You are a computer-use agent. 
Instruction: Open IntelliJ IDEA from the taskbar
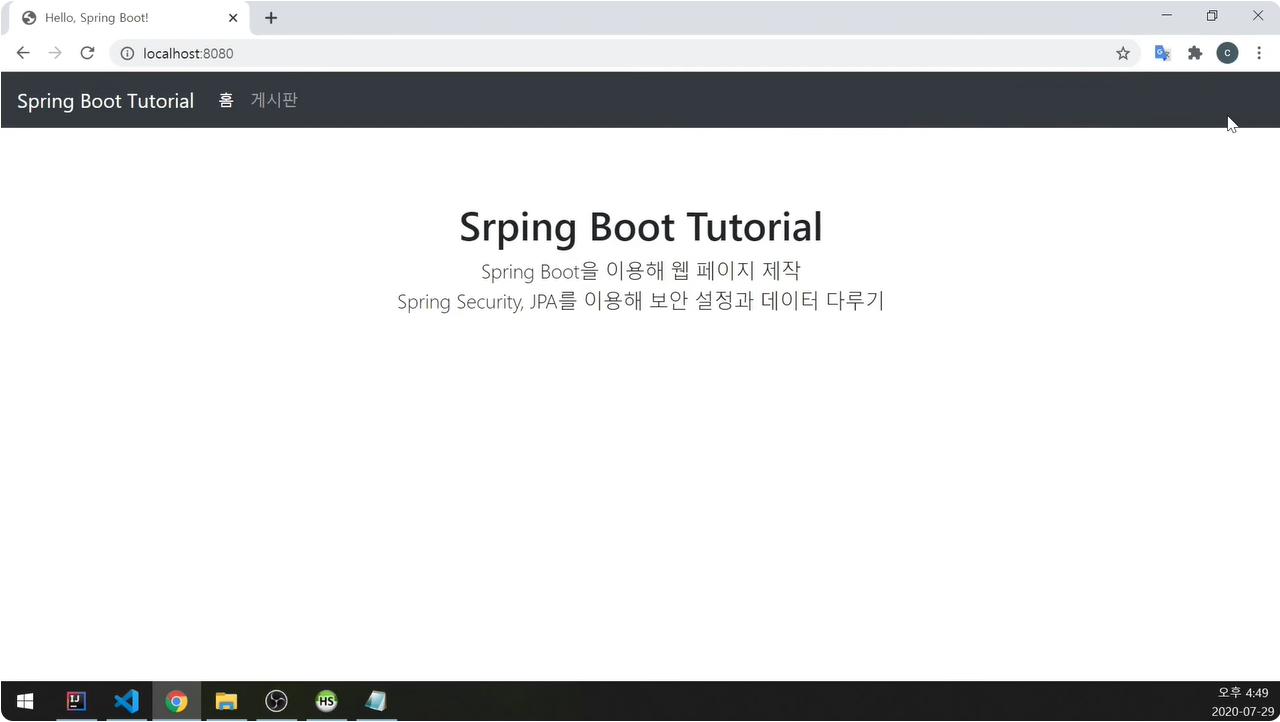(76, 701)
